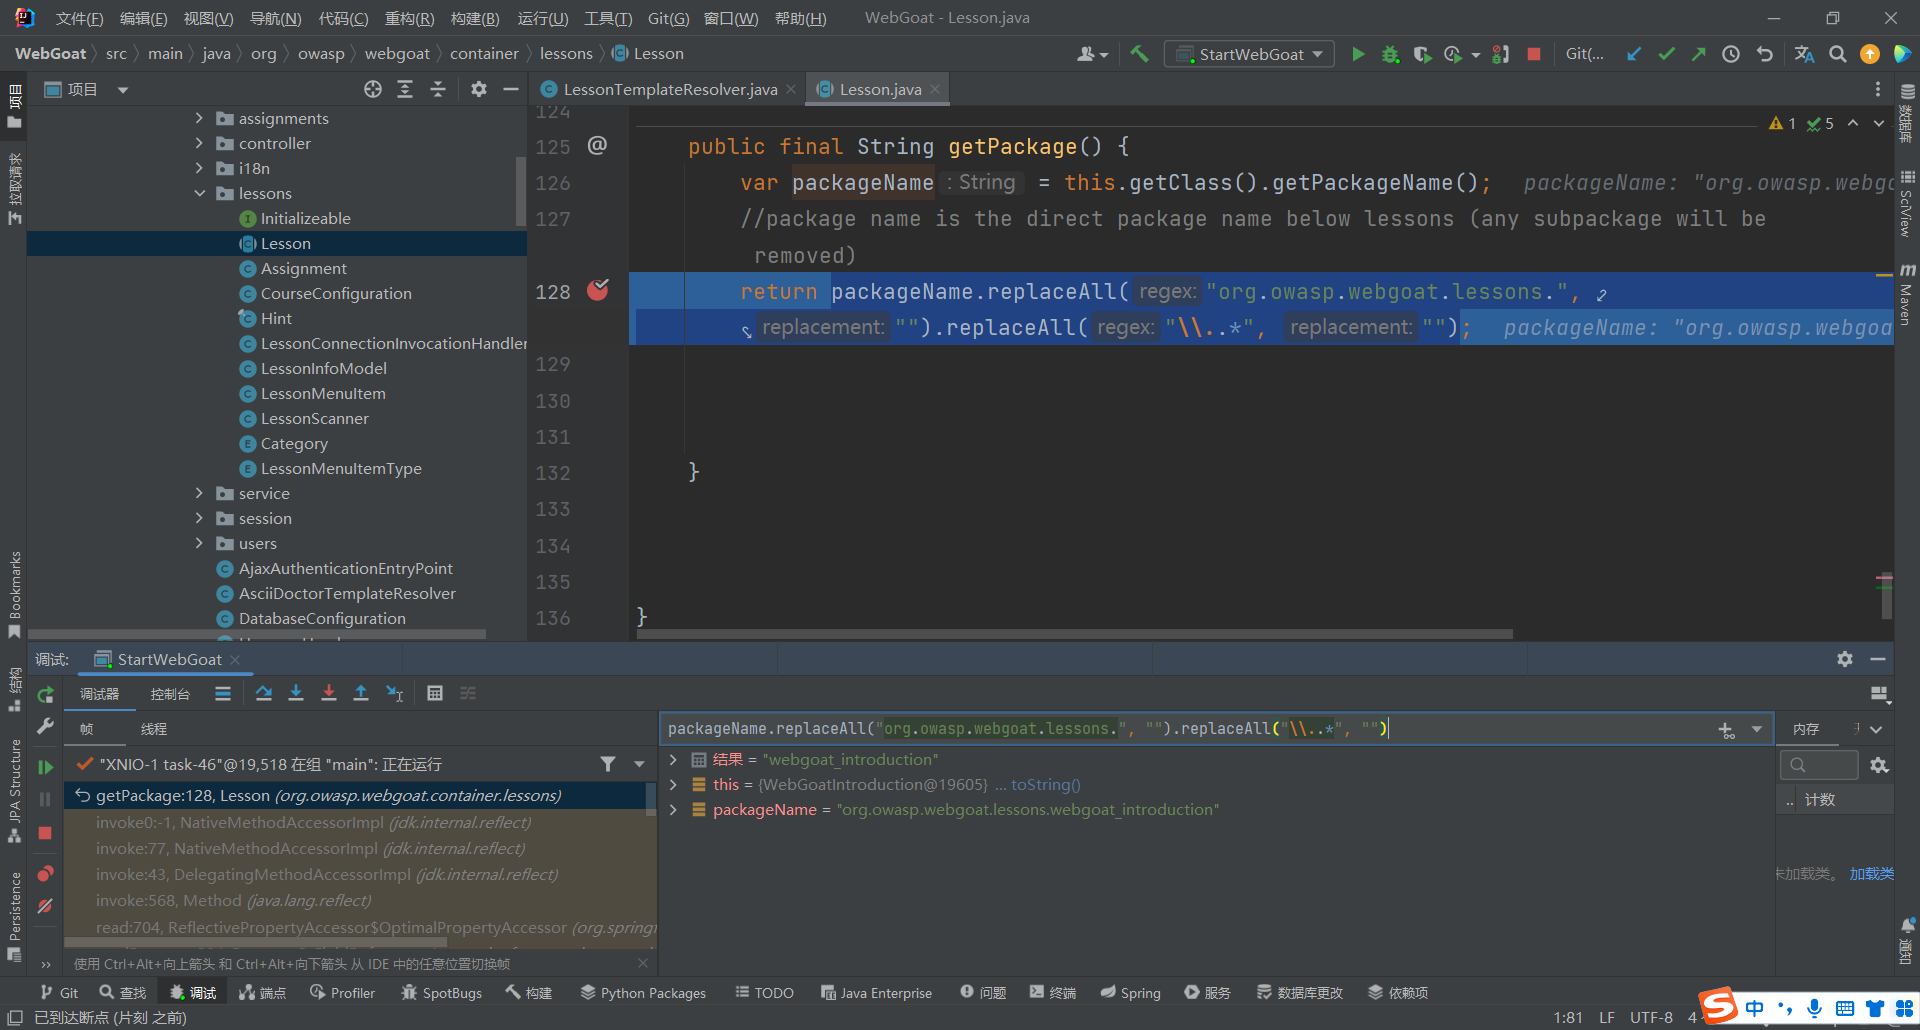
Task: Expand the 'this' variable node
Action: point(673,784)
